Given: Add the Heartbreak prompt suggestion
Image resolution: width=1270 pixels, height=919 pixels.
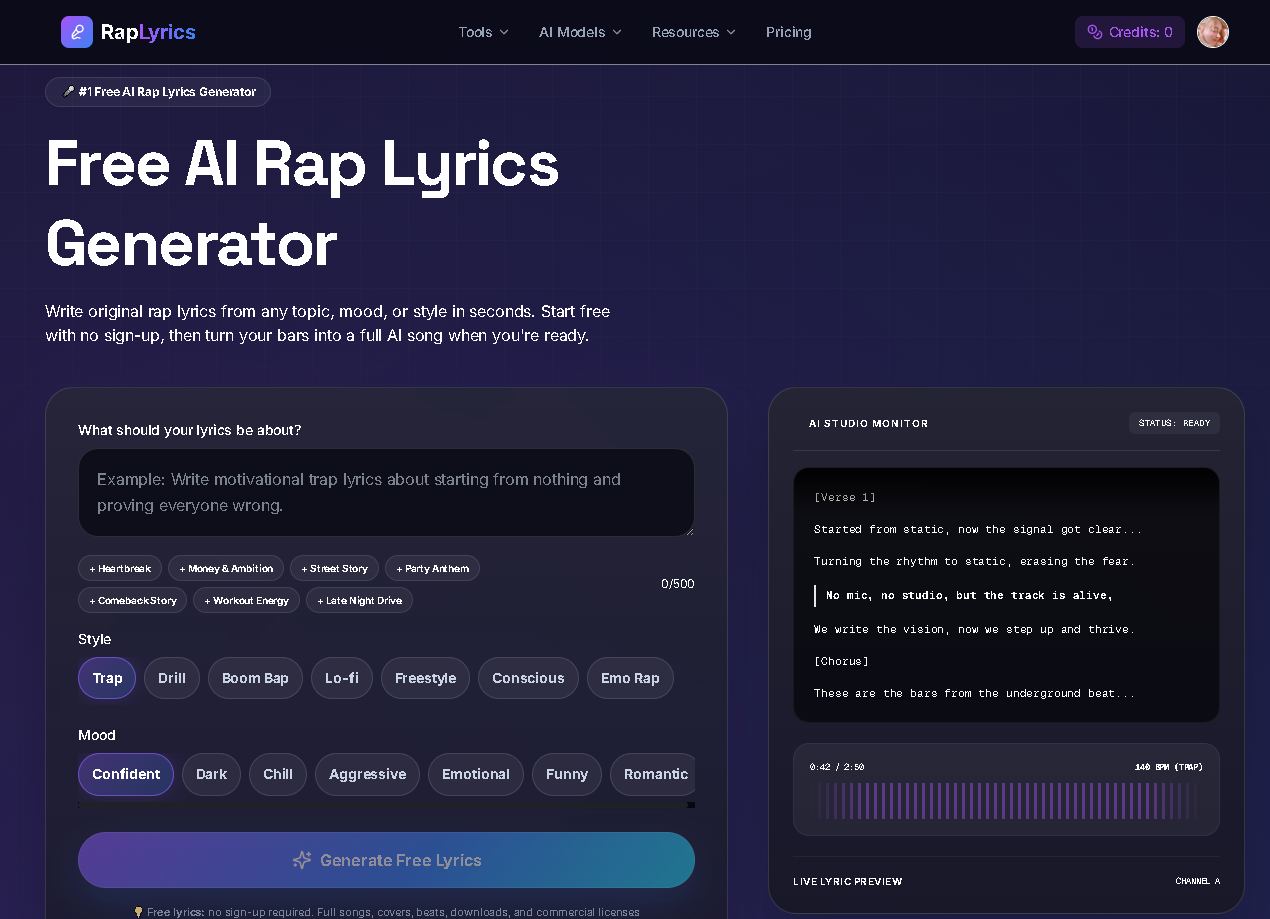Looking at the screenshot, I should [x=120, y=568].
